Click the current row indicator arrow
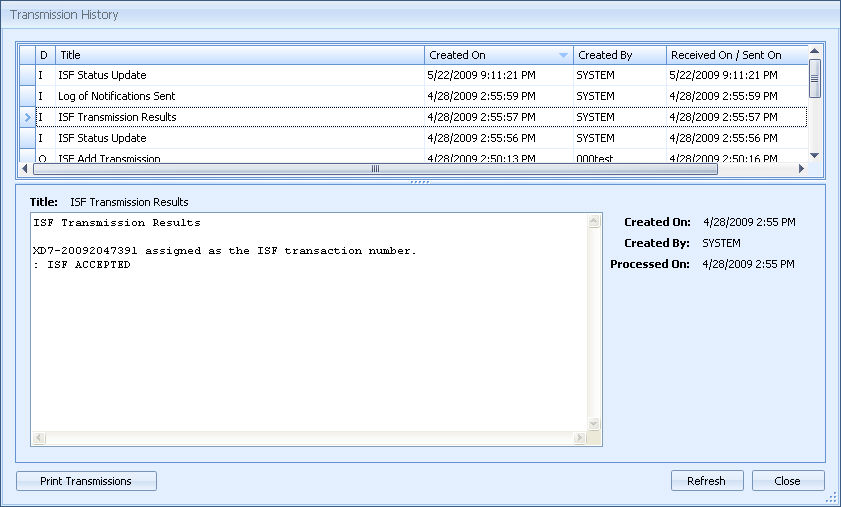Image resolution: width=841 pixels, height=507 pixels. click(27, 117)
